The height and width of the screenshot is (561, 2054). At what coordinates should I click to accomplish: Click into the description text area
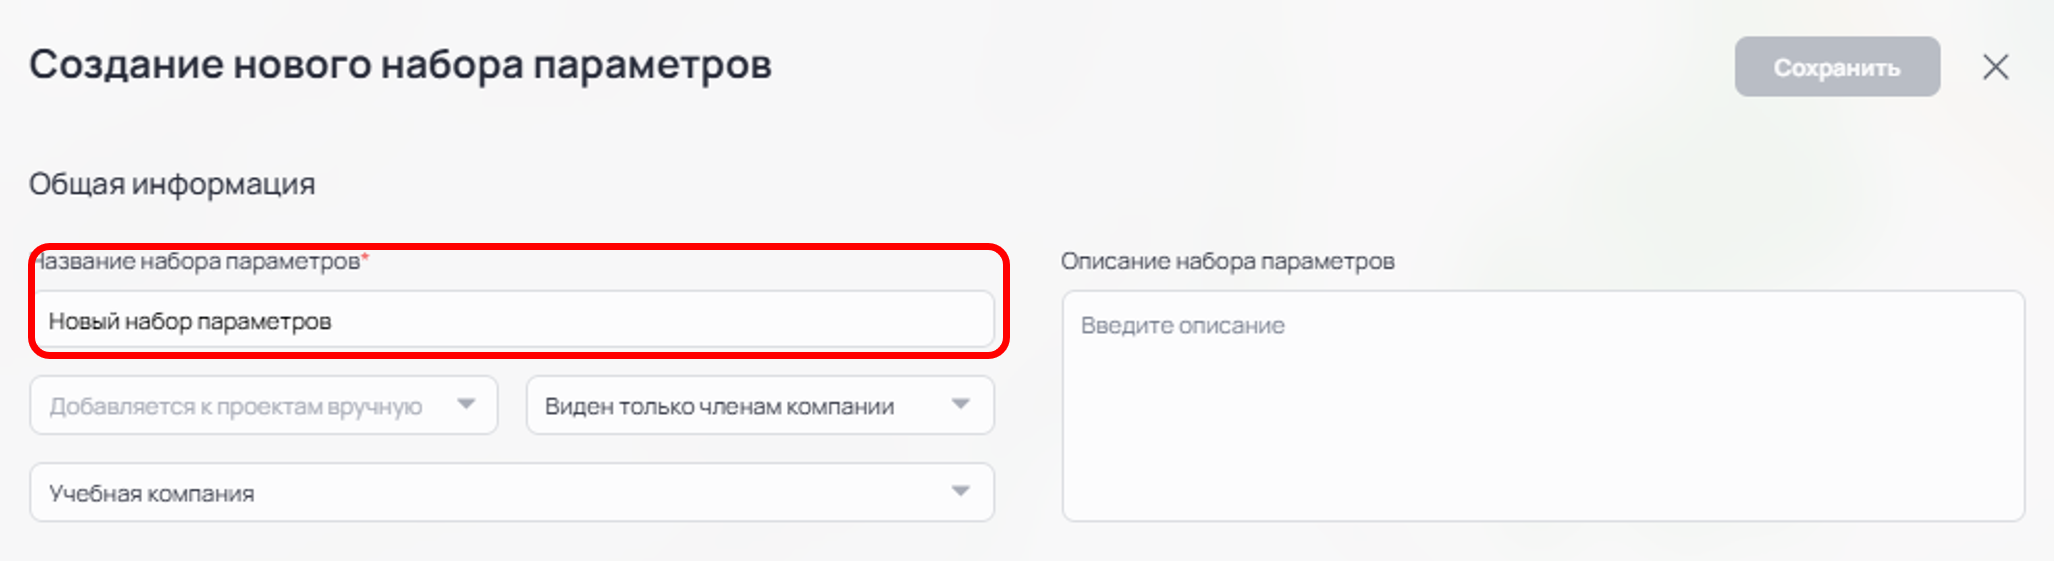click(x=1542, y=420)
